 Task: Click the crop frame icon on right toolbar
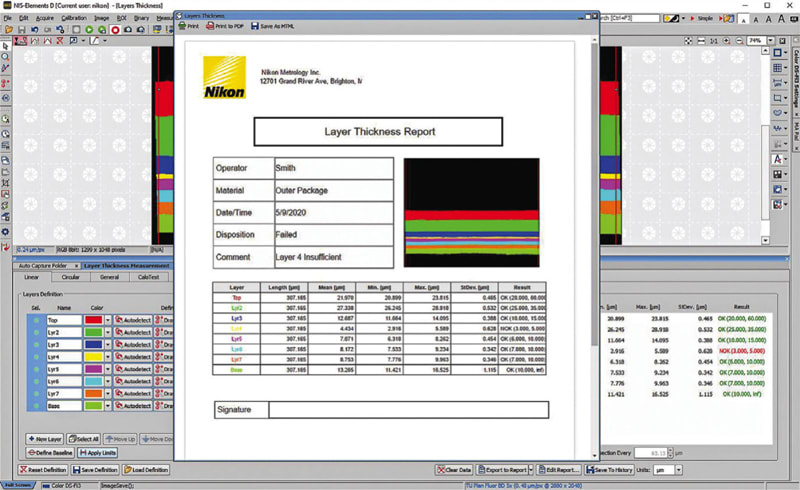pos(777,97)
